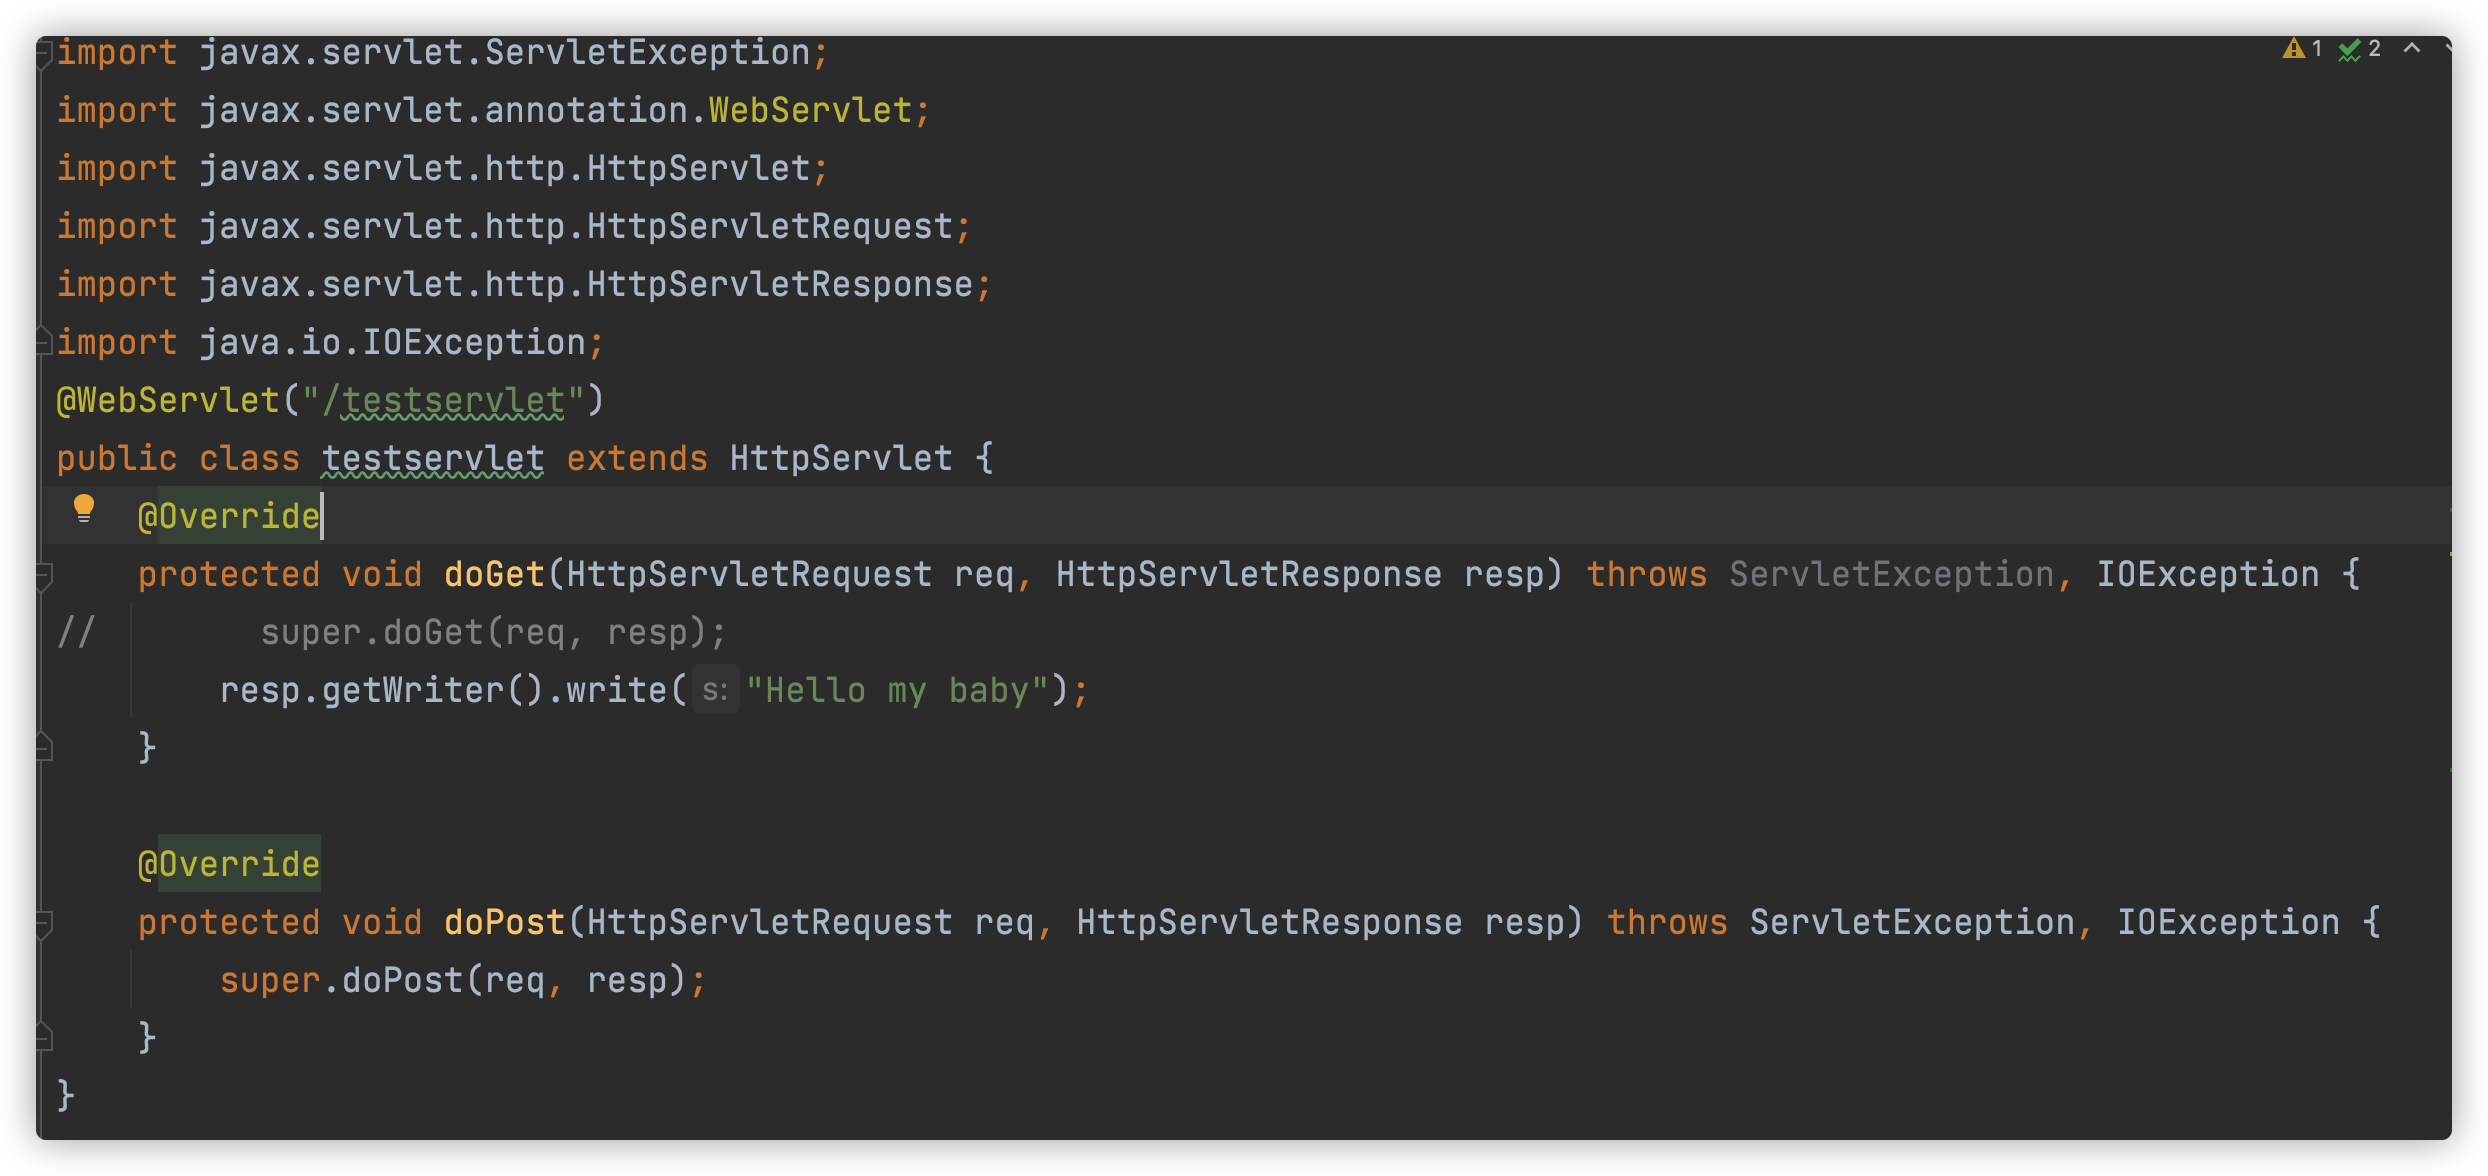
Task: Collapse the doPost method fold marker
Action: [44, 923]
